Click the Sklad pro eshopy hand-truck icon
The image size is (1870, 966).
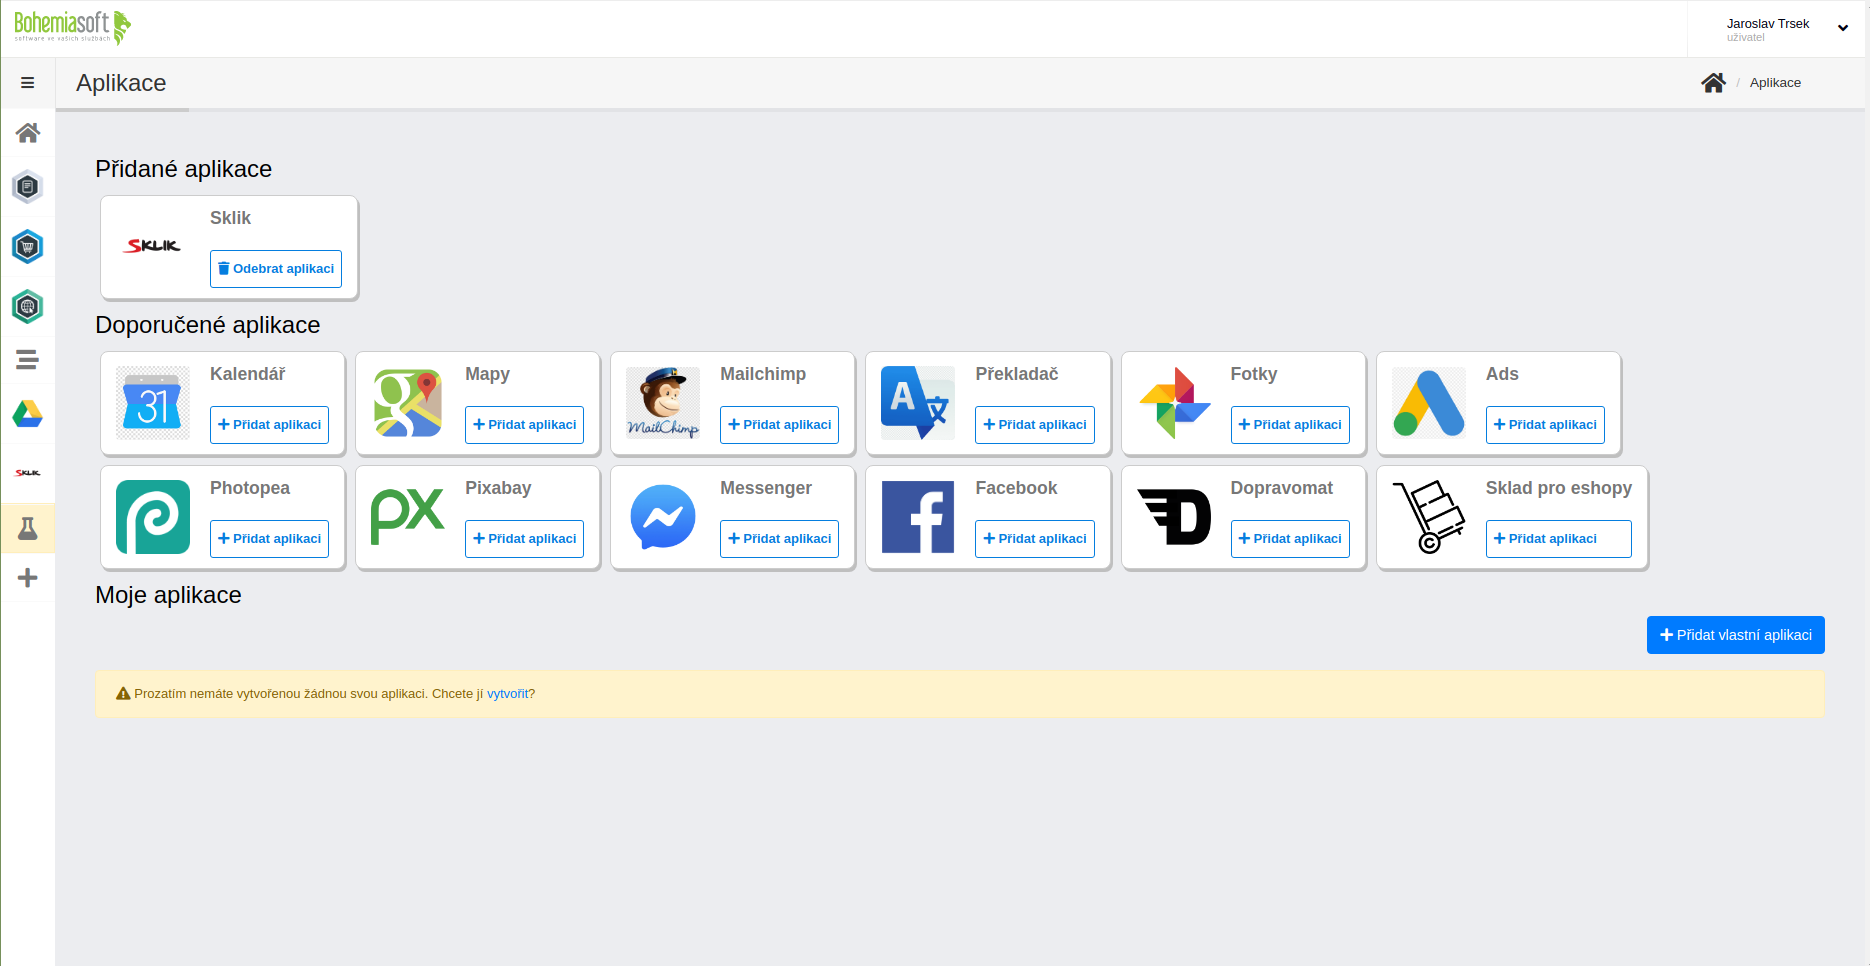pos(1429,517)
